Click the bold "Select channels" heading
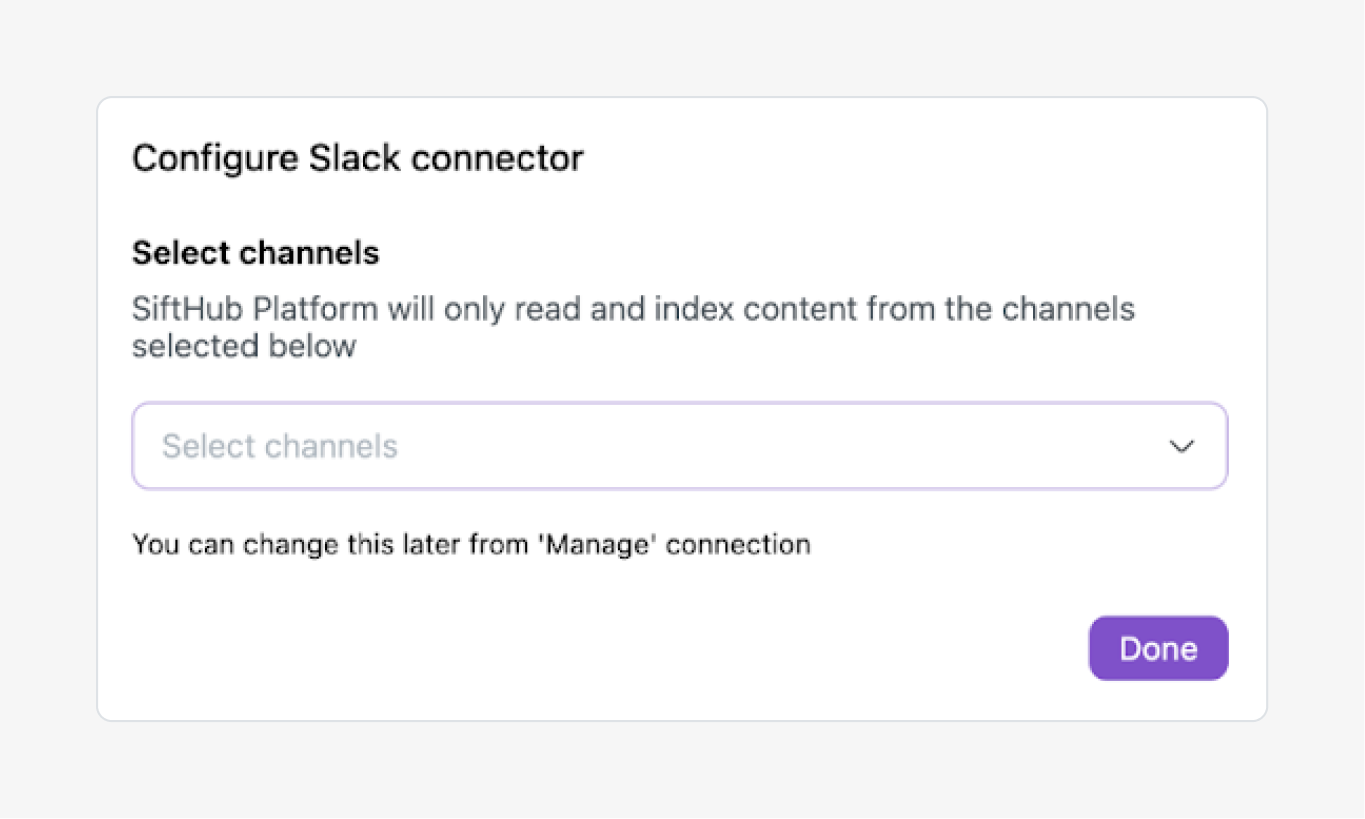This screenshot has width=1365, height=819. [x=256, y=253]
